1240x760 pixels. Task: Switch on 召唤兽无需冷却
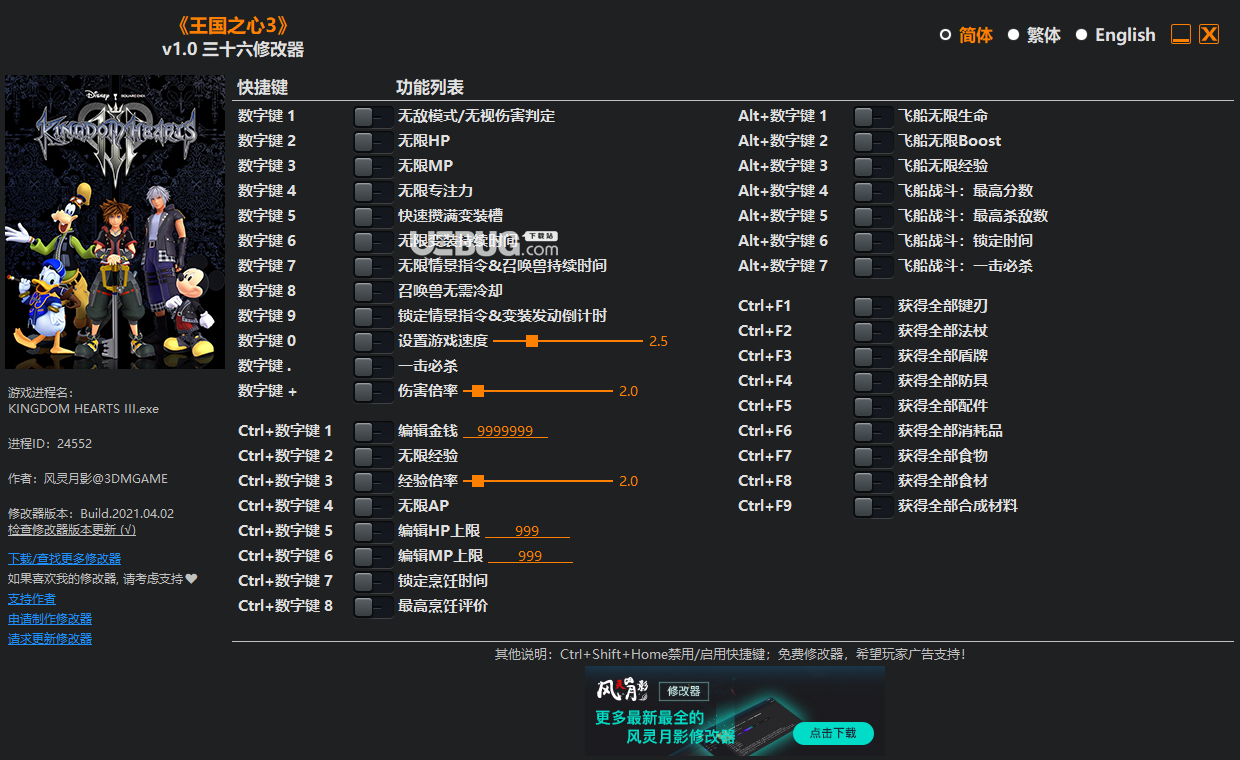tap(374, 291)
